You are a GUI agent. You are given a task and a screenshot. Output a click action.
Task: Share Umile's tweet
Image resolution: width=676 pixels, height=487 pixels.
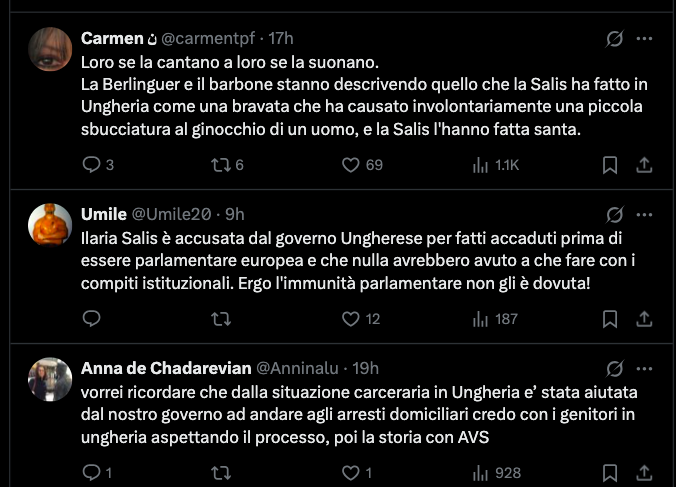(644, 319)
